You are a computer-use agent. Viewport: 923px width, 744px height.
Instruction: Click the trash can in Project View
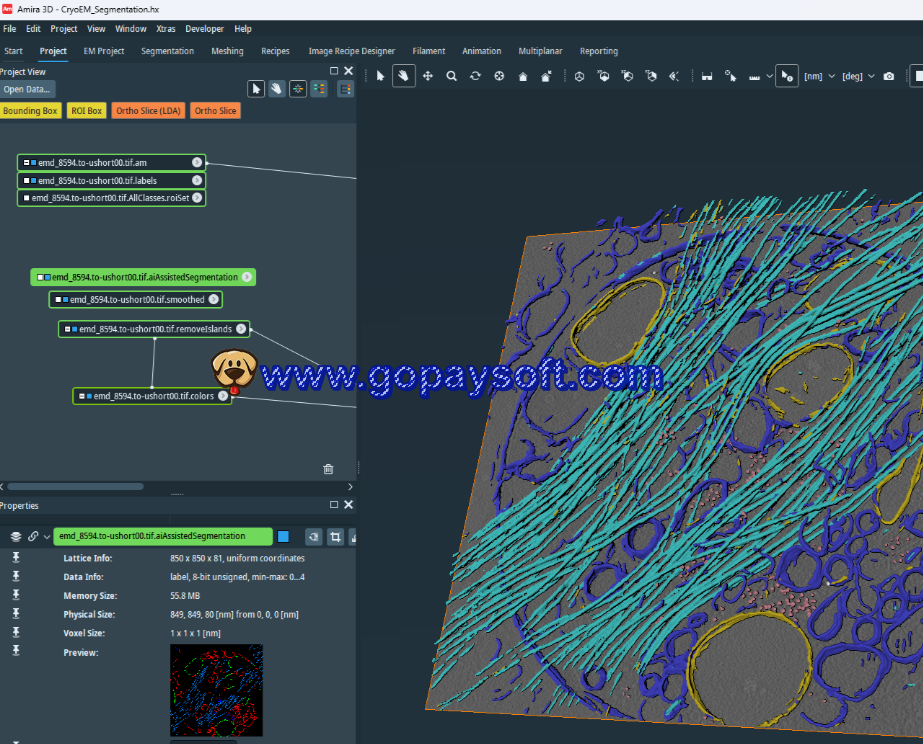coord(328,468)
